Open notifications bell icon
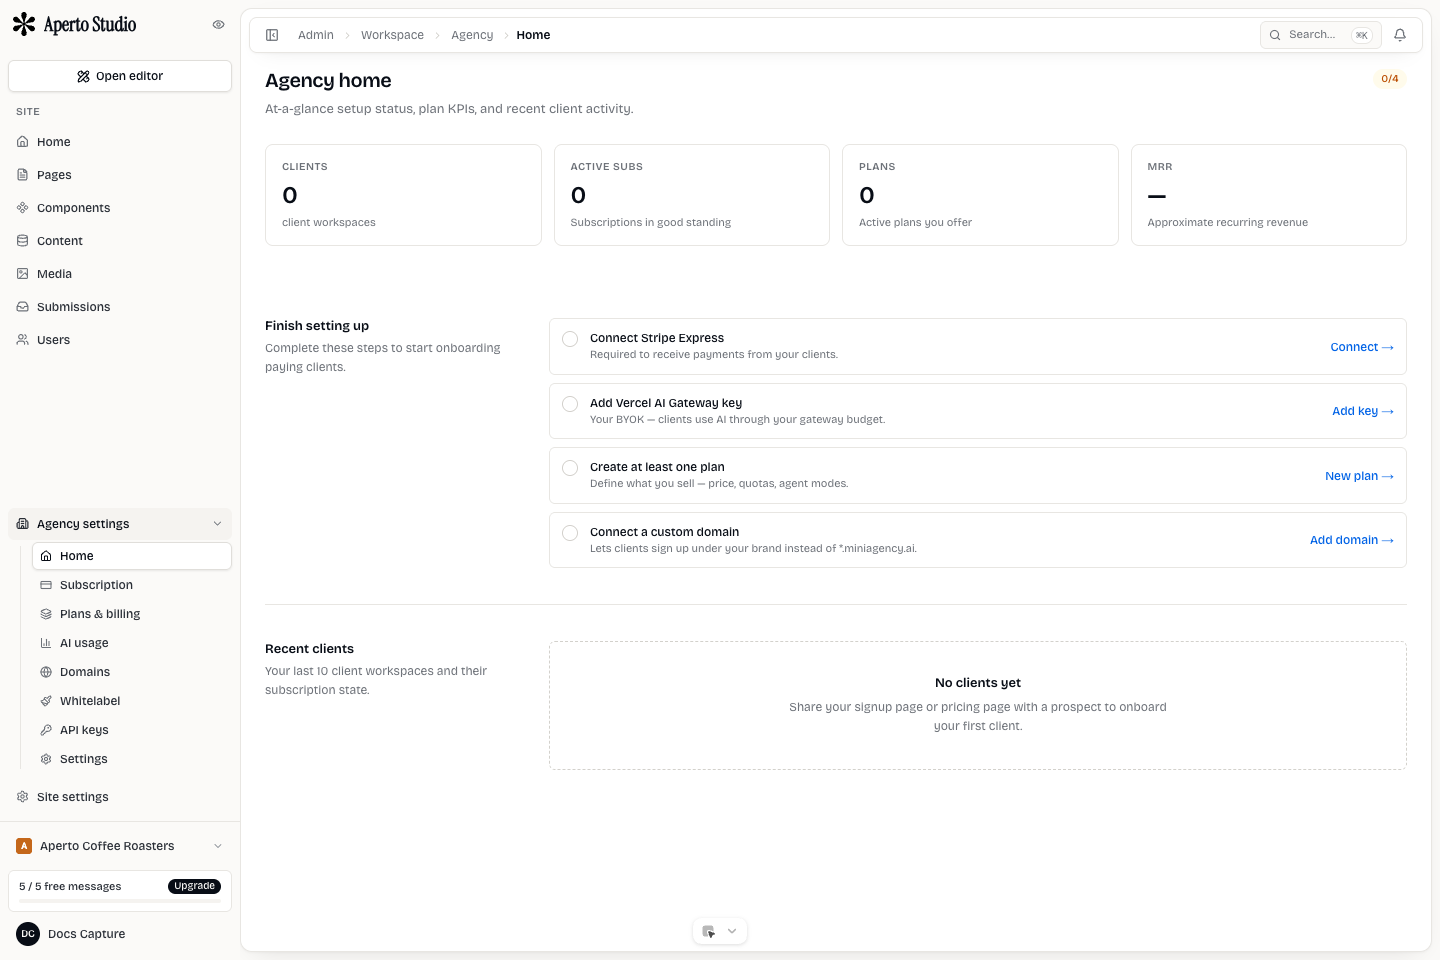 point(1400,35)
